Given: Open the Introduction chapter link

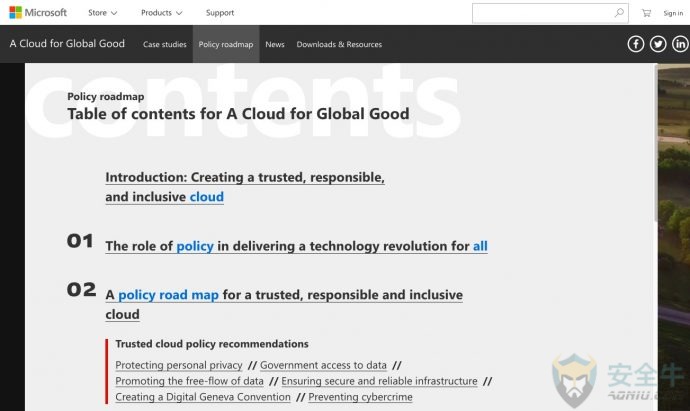Looking at the screenshot, I should tap(245, 187).
